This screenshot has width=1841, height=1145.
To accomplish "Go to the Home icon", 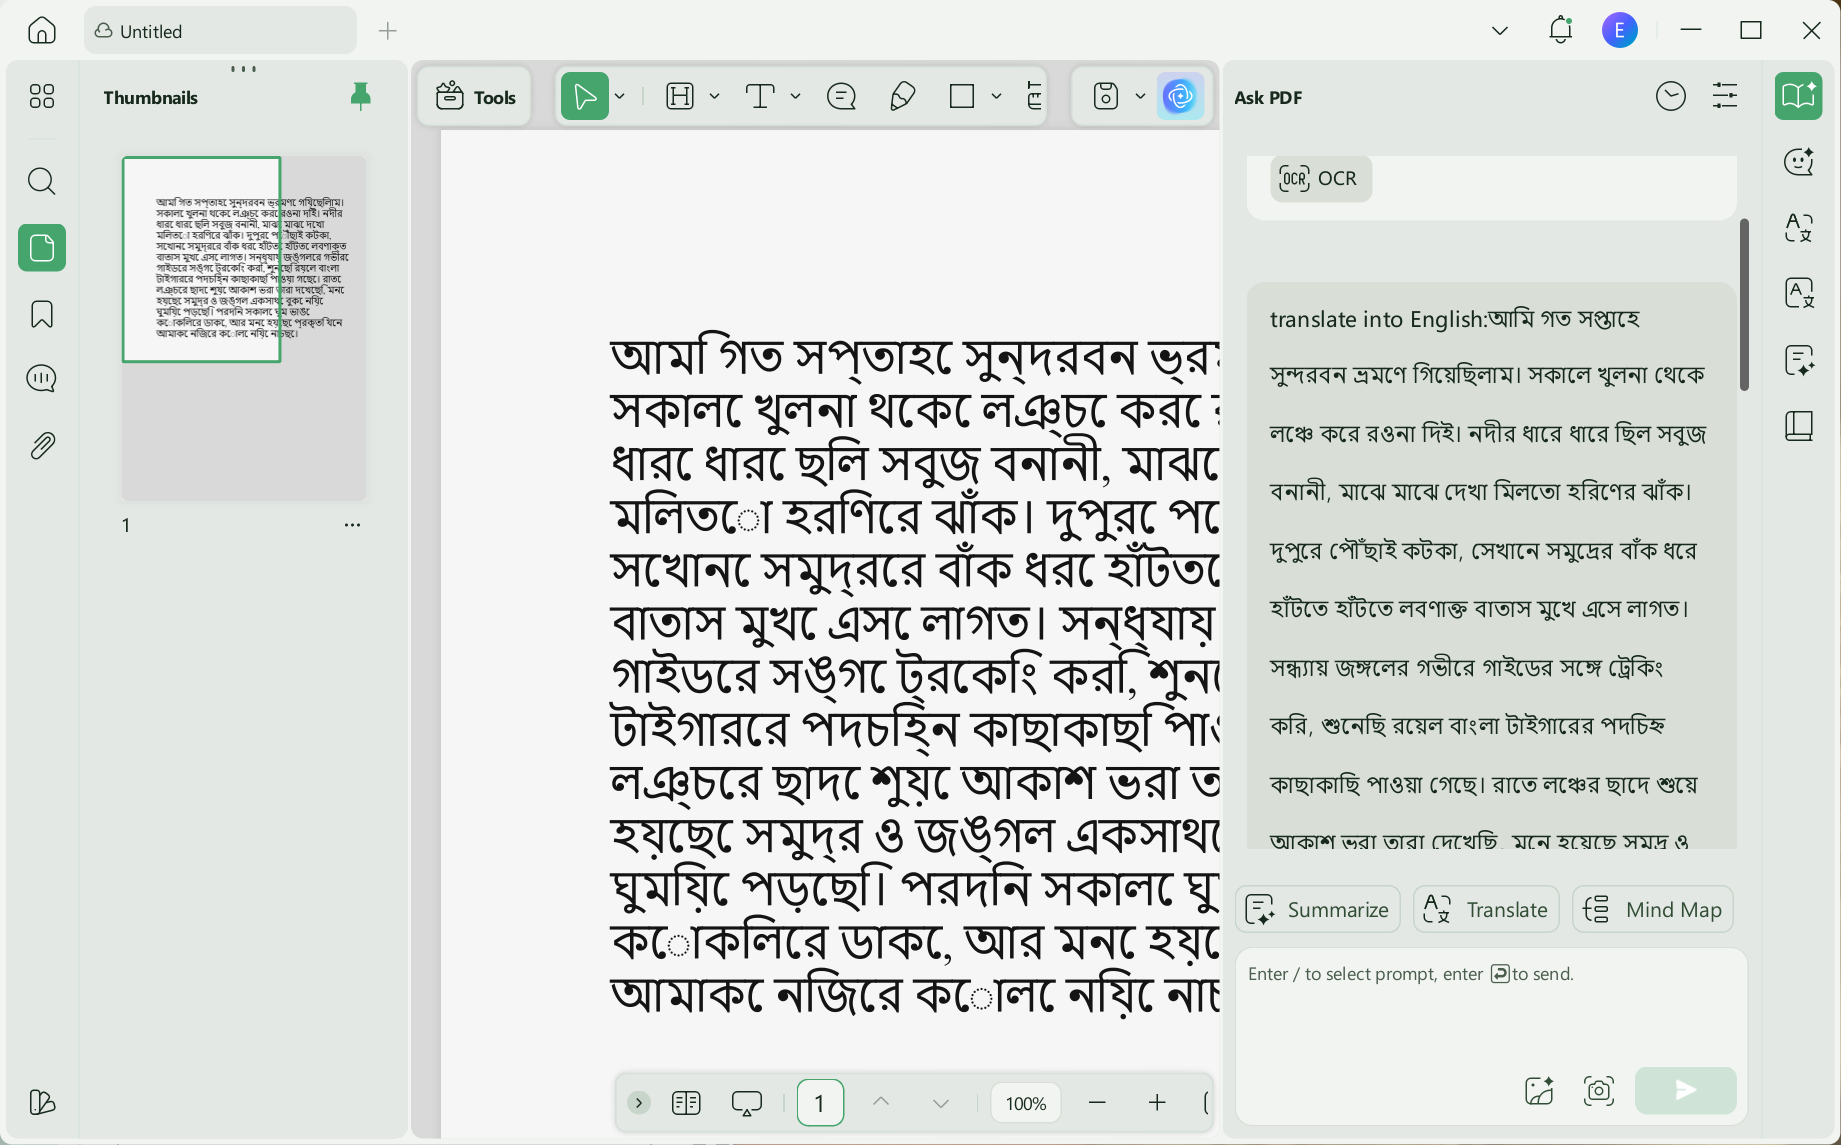I will [x=42, y=31].
